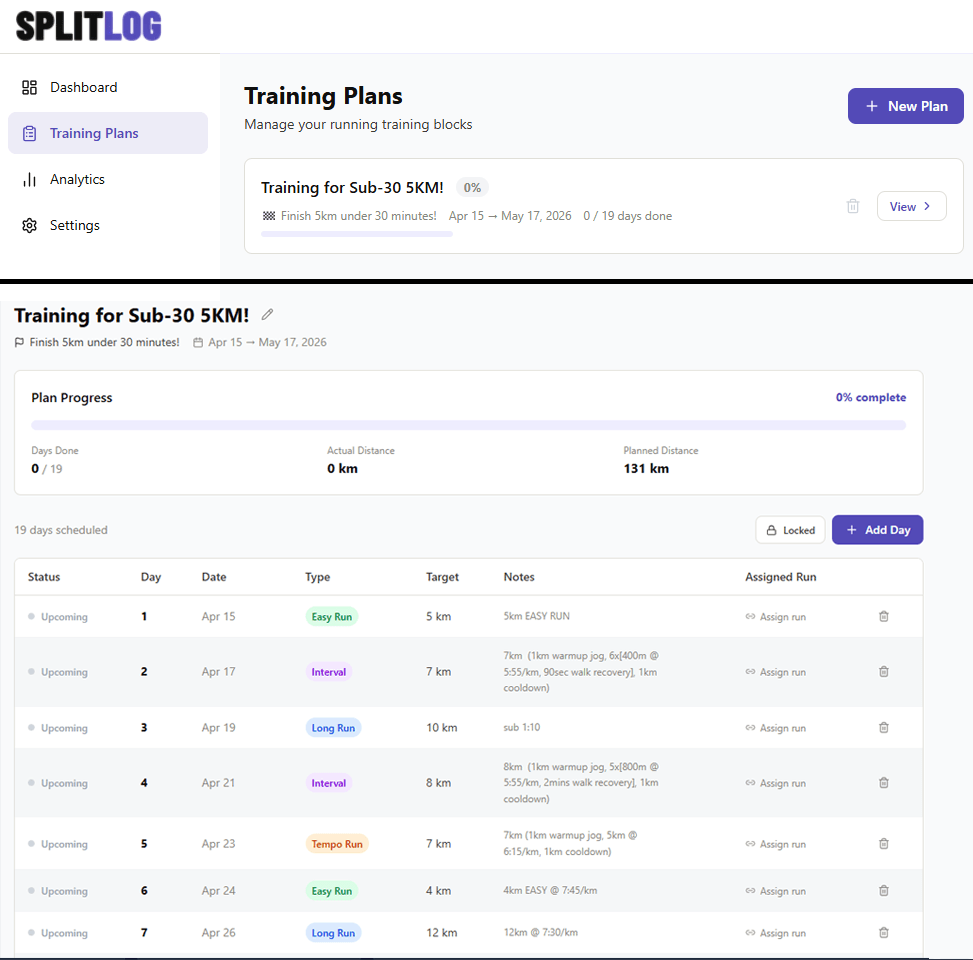Click the Analytics bar chart icon

(x=29, y=179)
